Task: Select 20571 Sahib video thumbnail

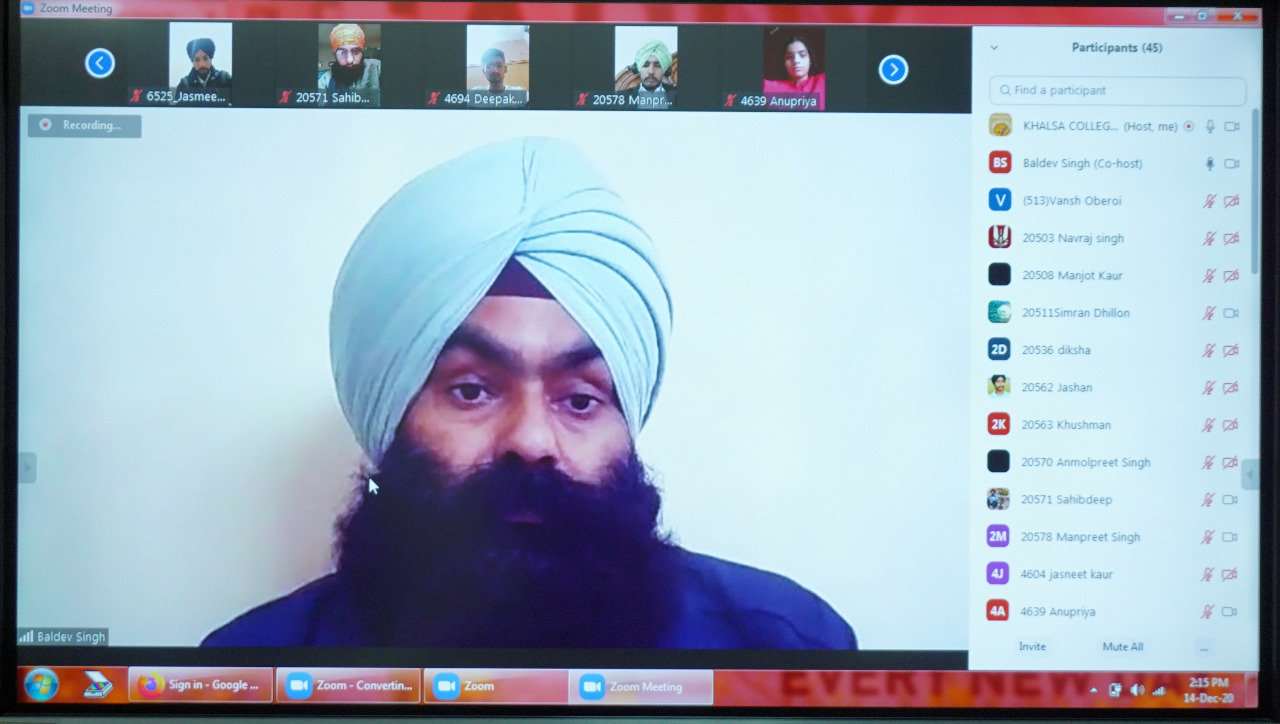Action: (x=349, y=64)
